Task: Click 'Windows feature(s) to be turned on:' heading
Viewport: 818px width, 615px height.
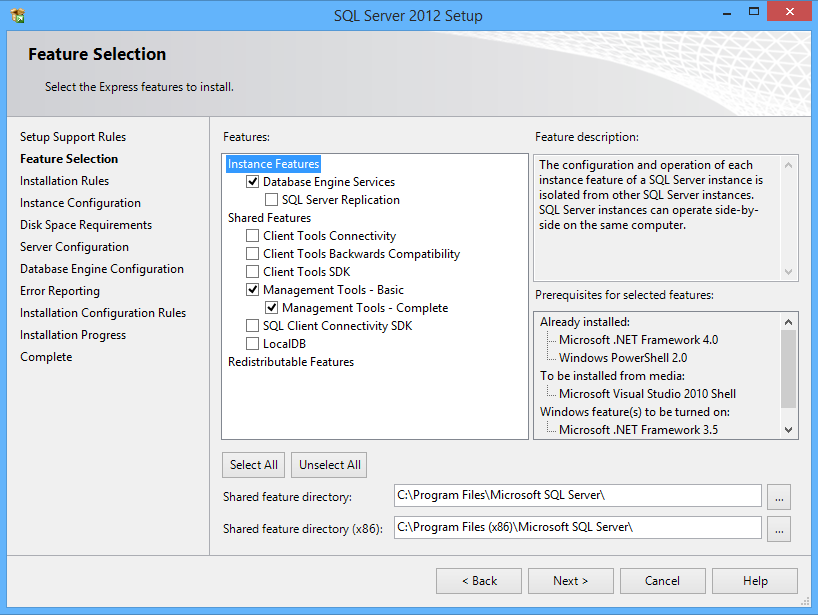Action: click(x=634, y=412)
